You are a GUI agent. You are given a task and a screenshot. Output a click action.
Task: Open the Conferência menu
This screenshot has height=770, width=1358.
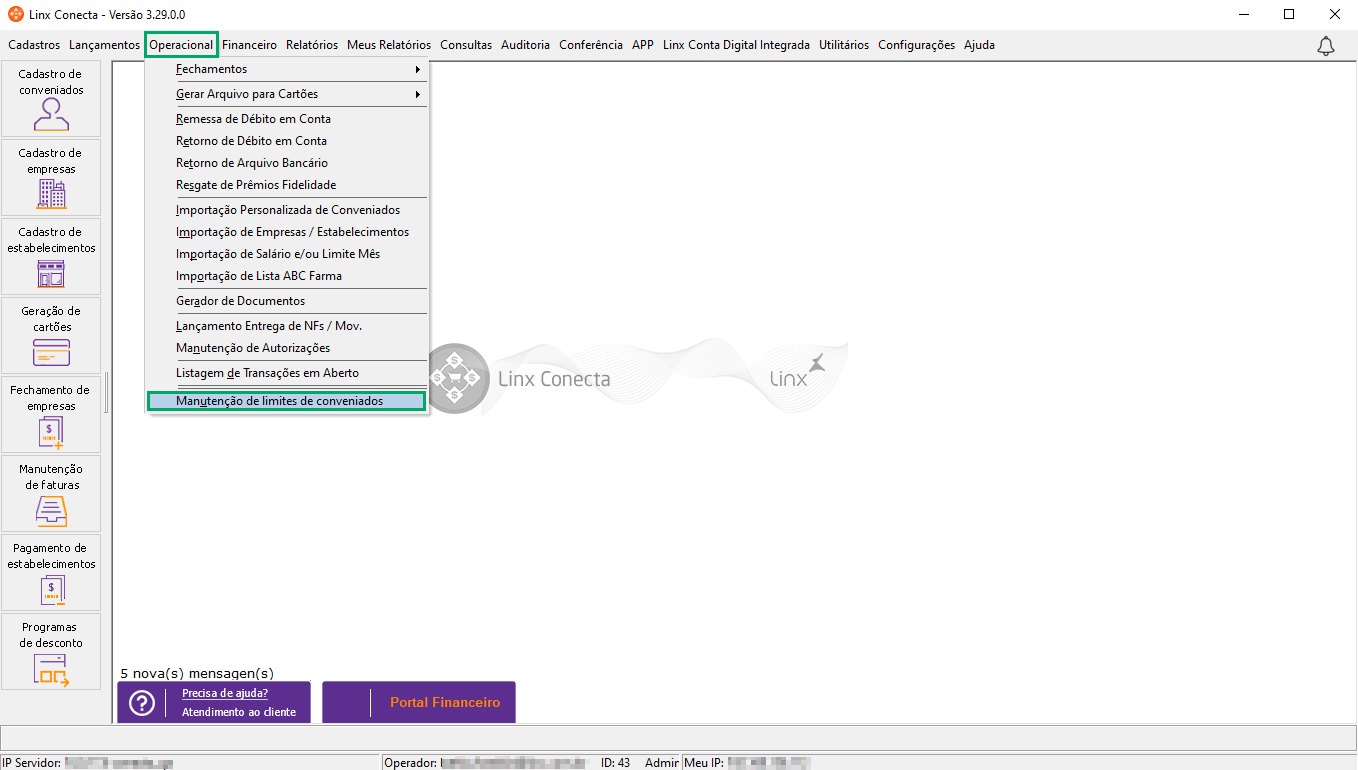click(591, 45)
